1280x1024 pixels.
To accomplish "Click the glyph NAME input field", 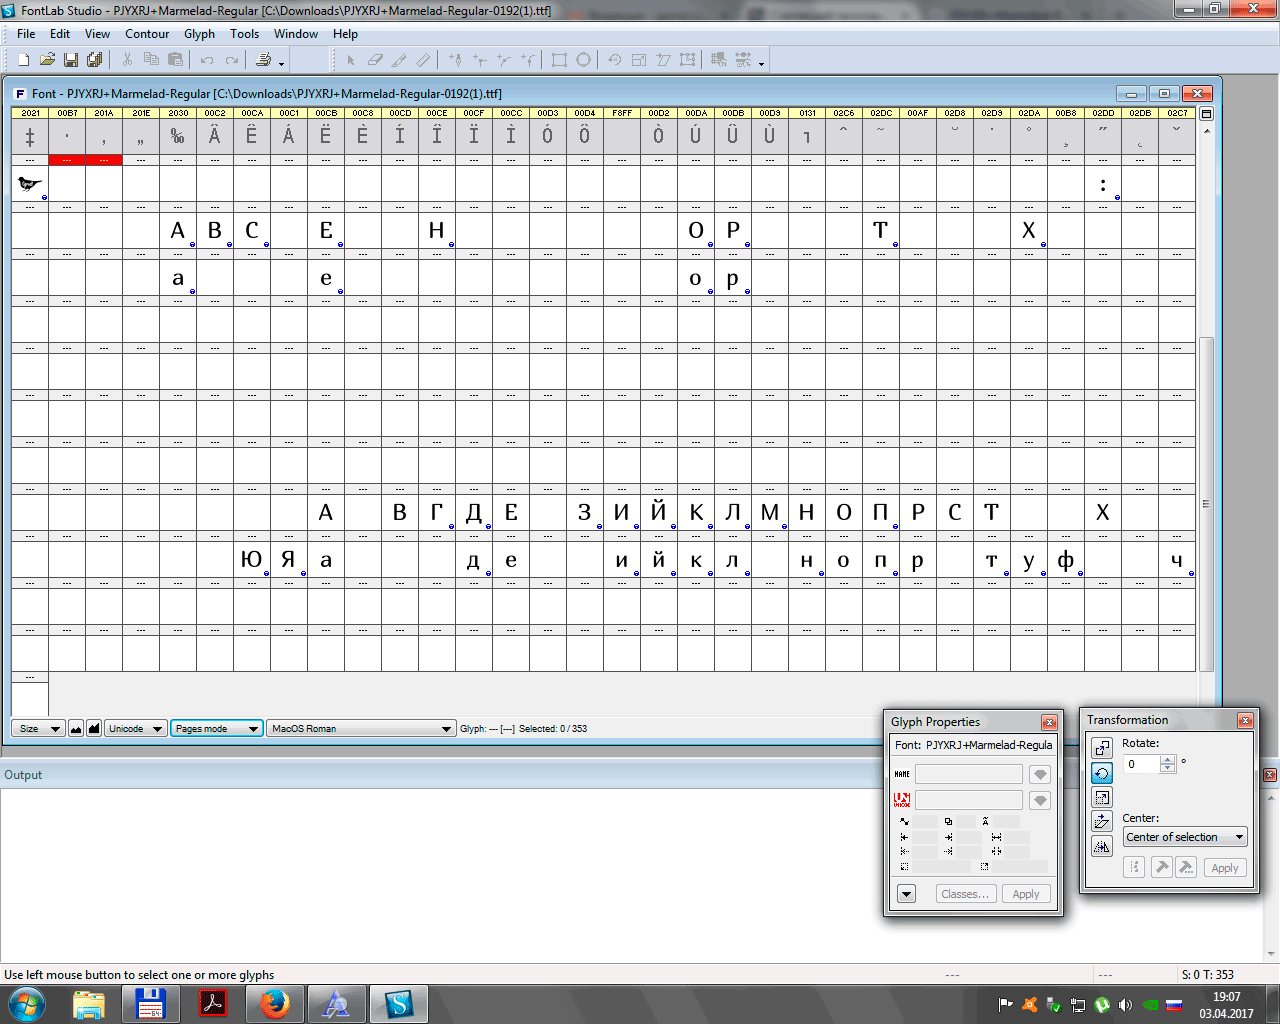I will pos(968,774).
